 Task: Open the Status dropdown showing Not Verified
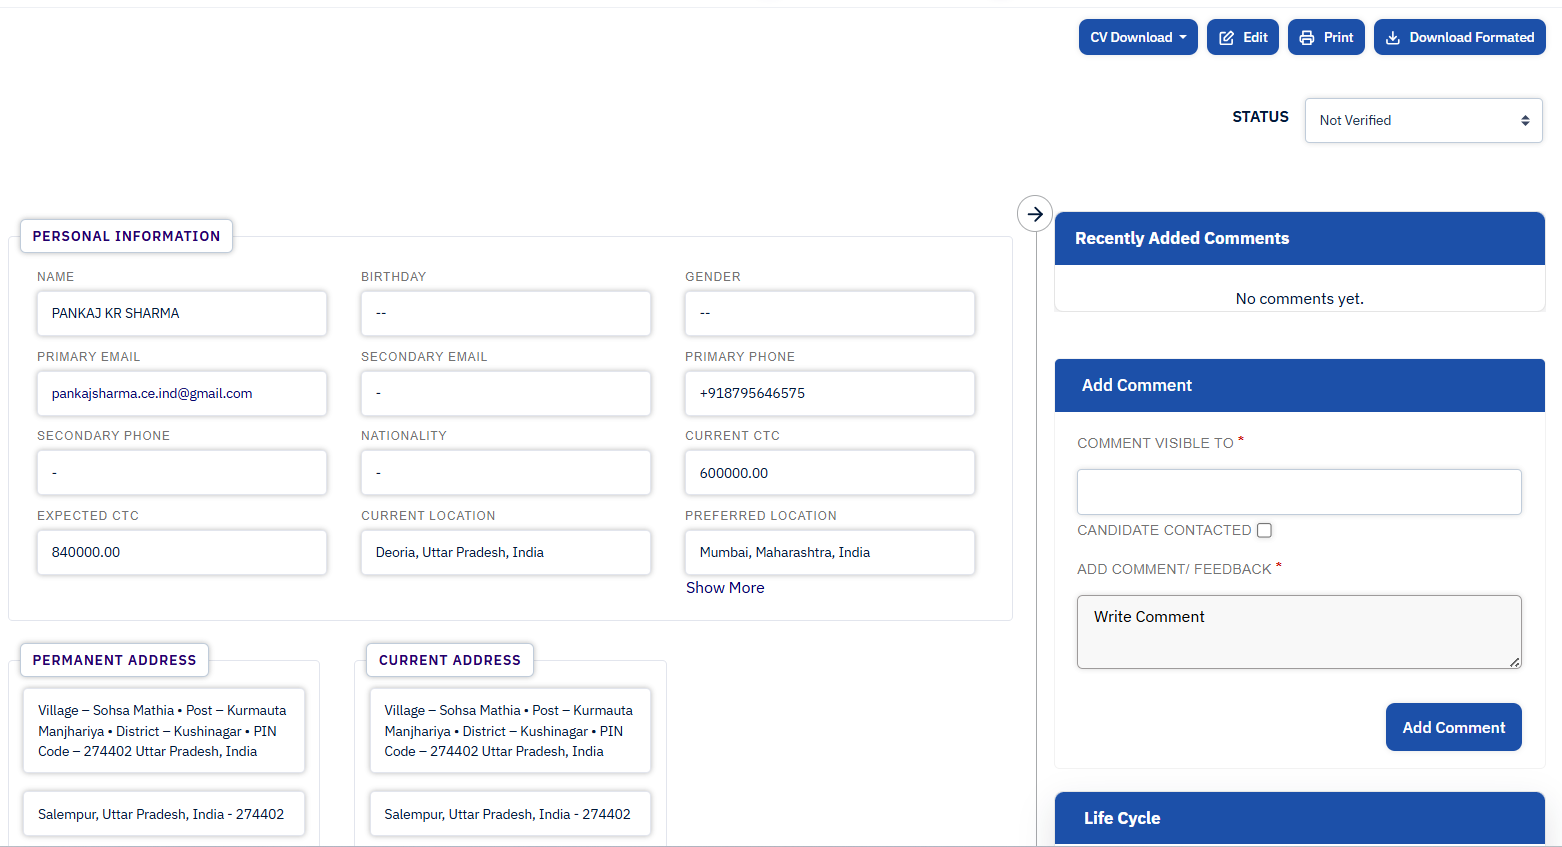1424,120
